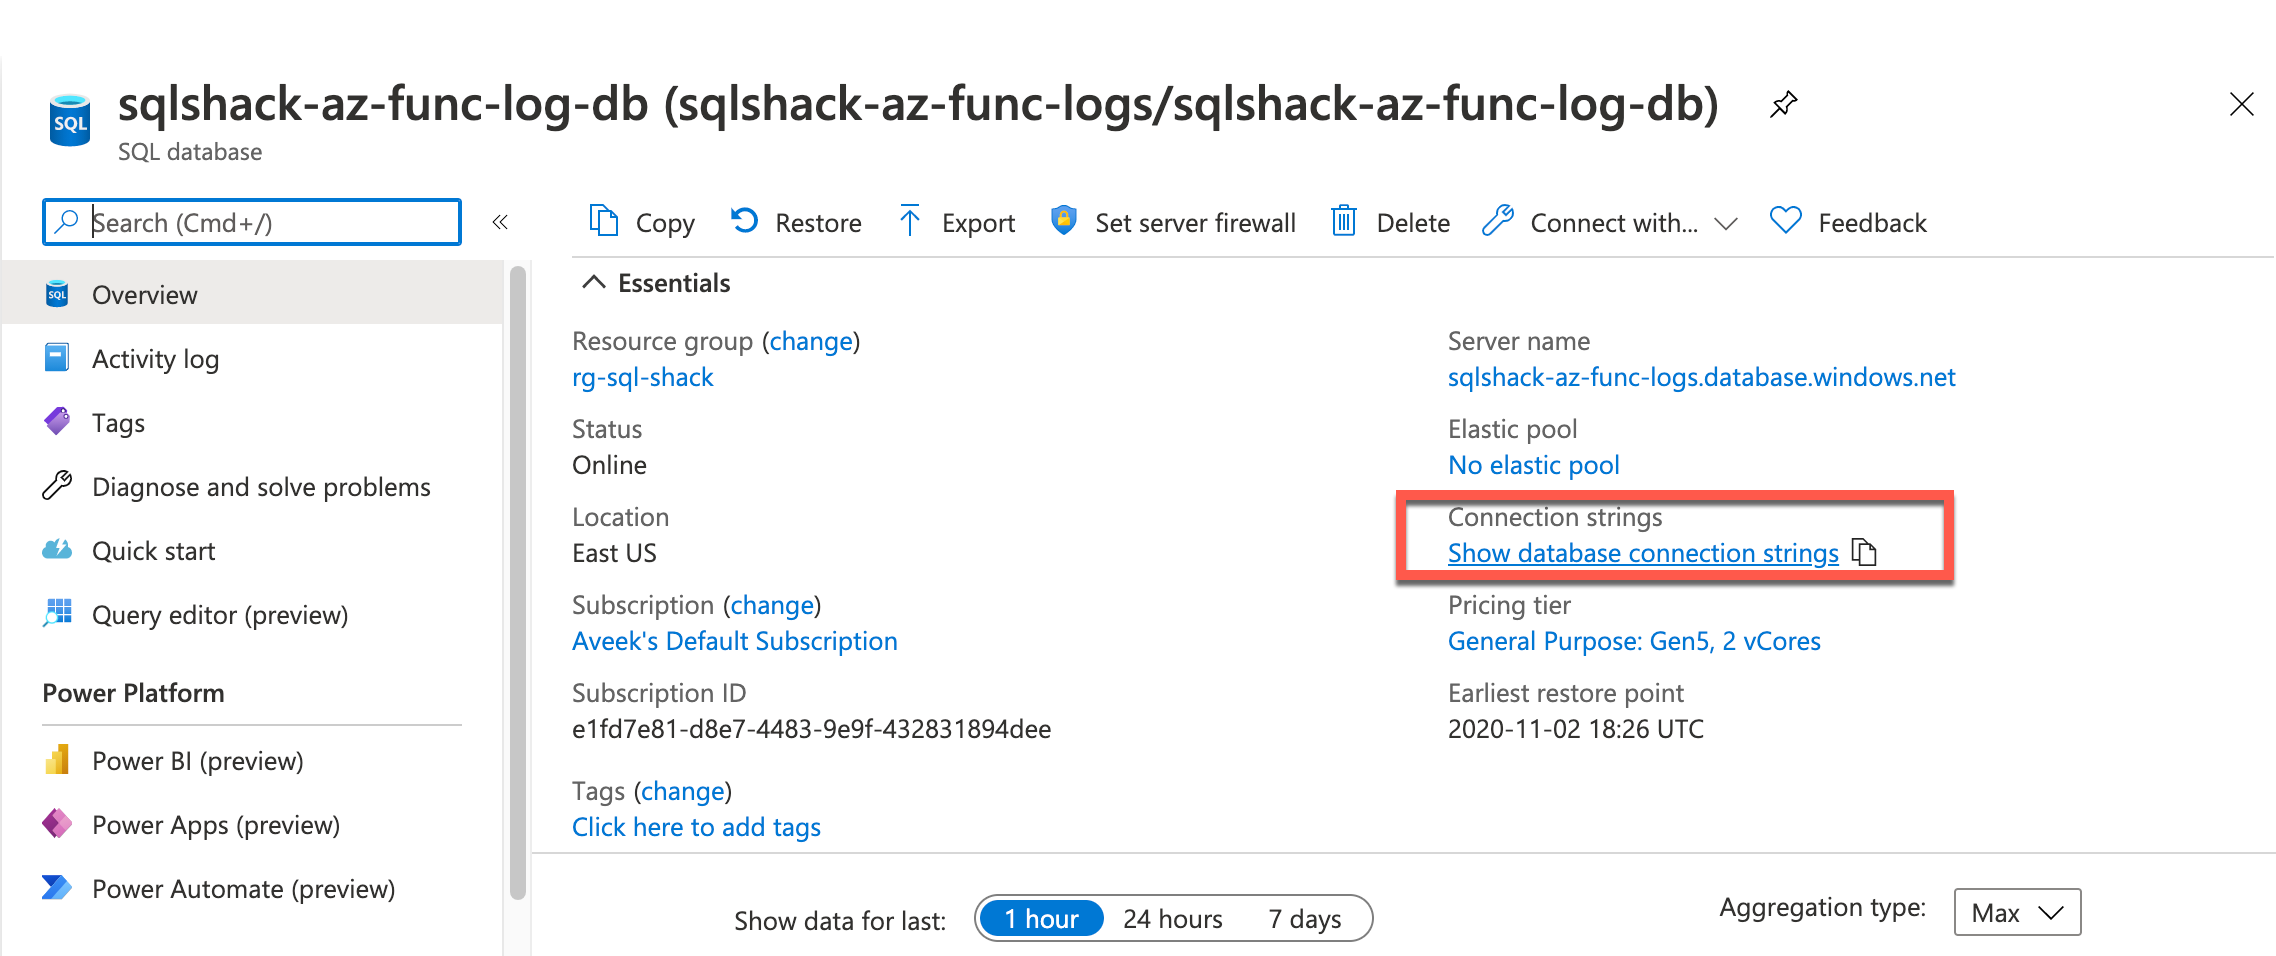
Task: Select the 7 days time range
Action: (x=1304, y=918)
